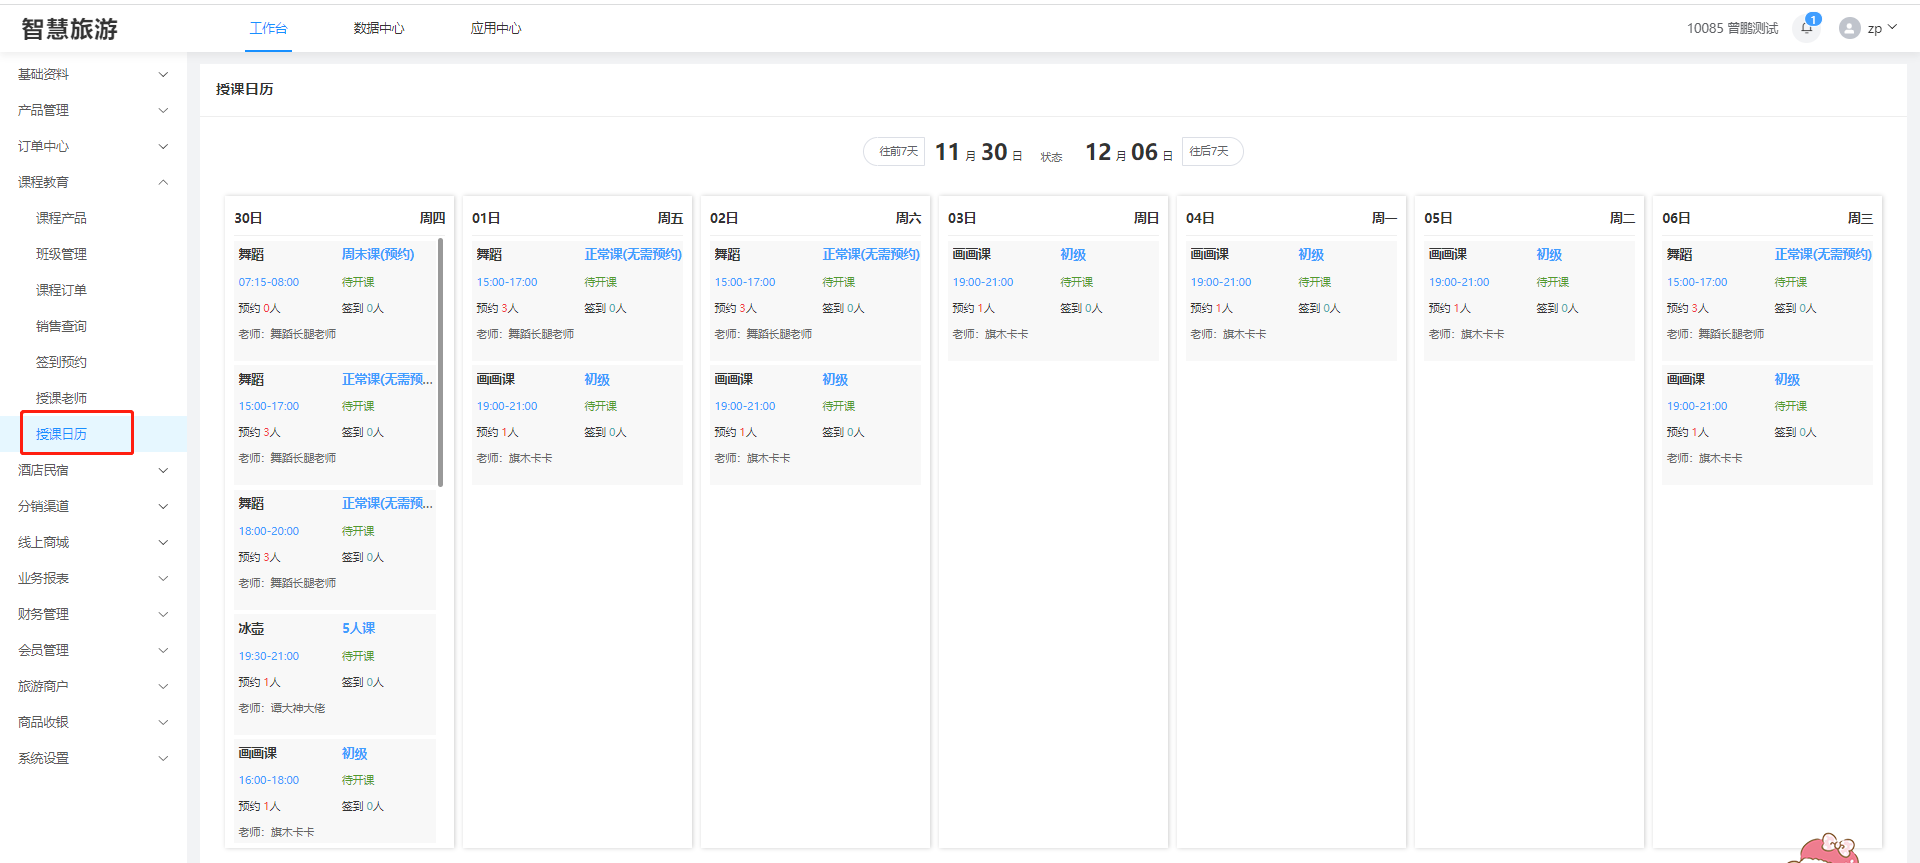Click the 往后7天 button

point(1210,151)
